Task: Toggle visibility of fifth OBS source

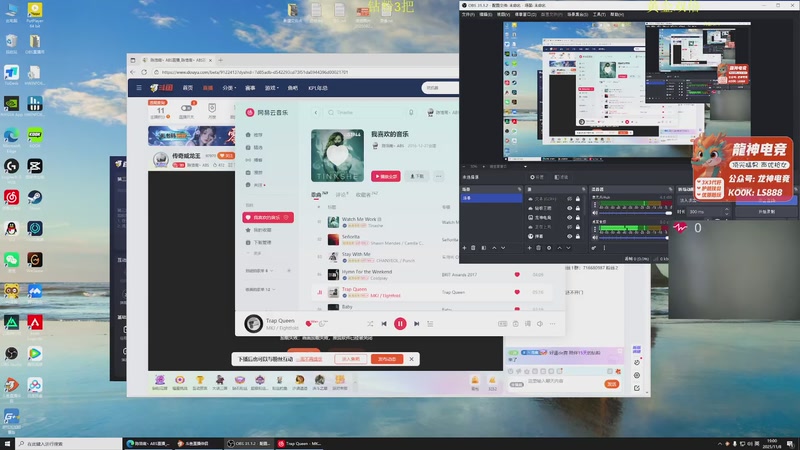Action: click(569, 236)
